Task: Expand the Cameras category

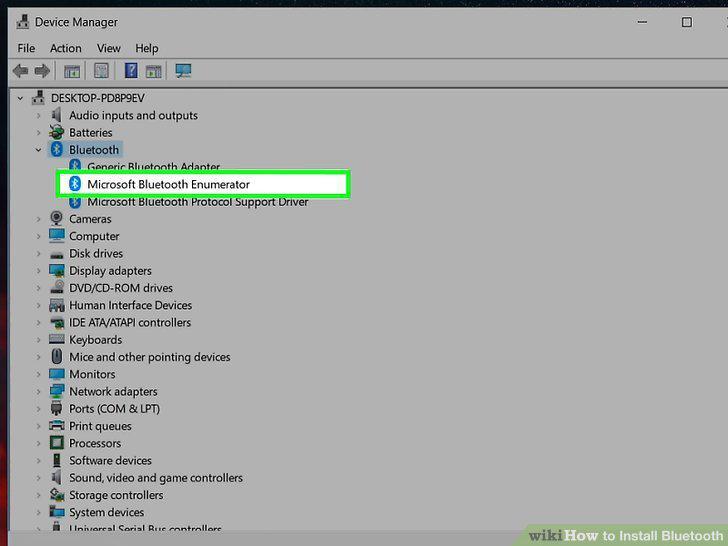Action: tap(39, 219)
